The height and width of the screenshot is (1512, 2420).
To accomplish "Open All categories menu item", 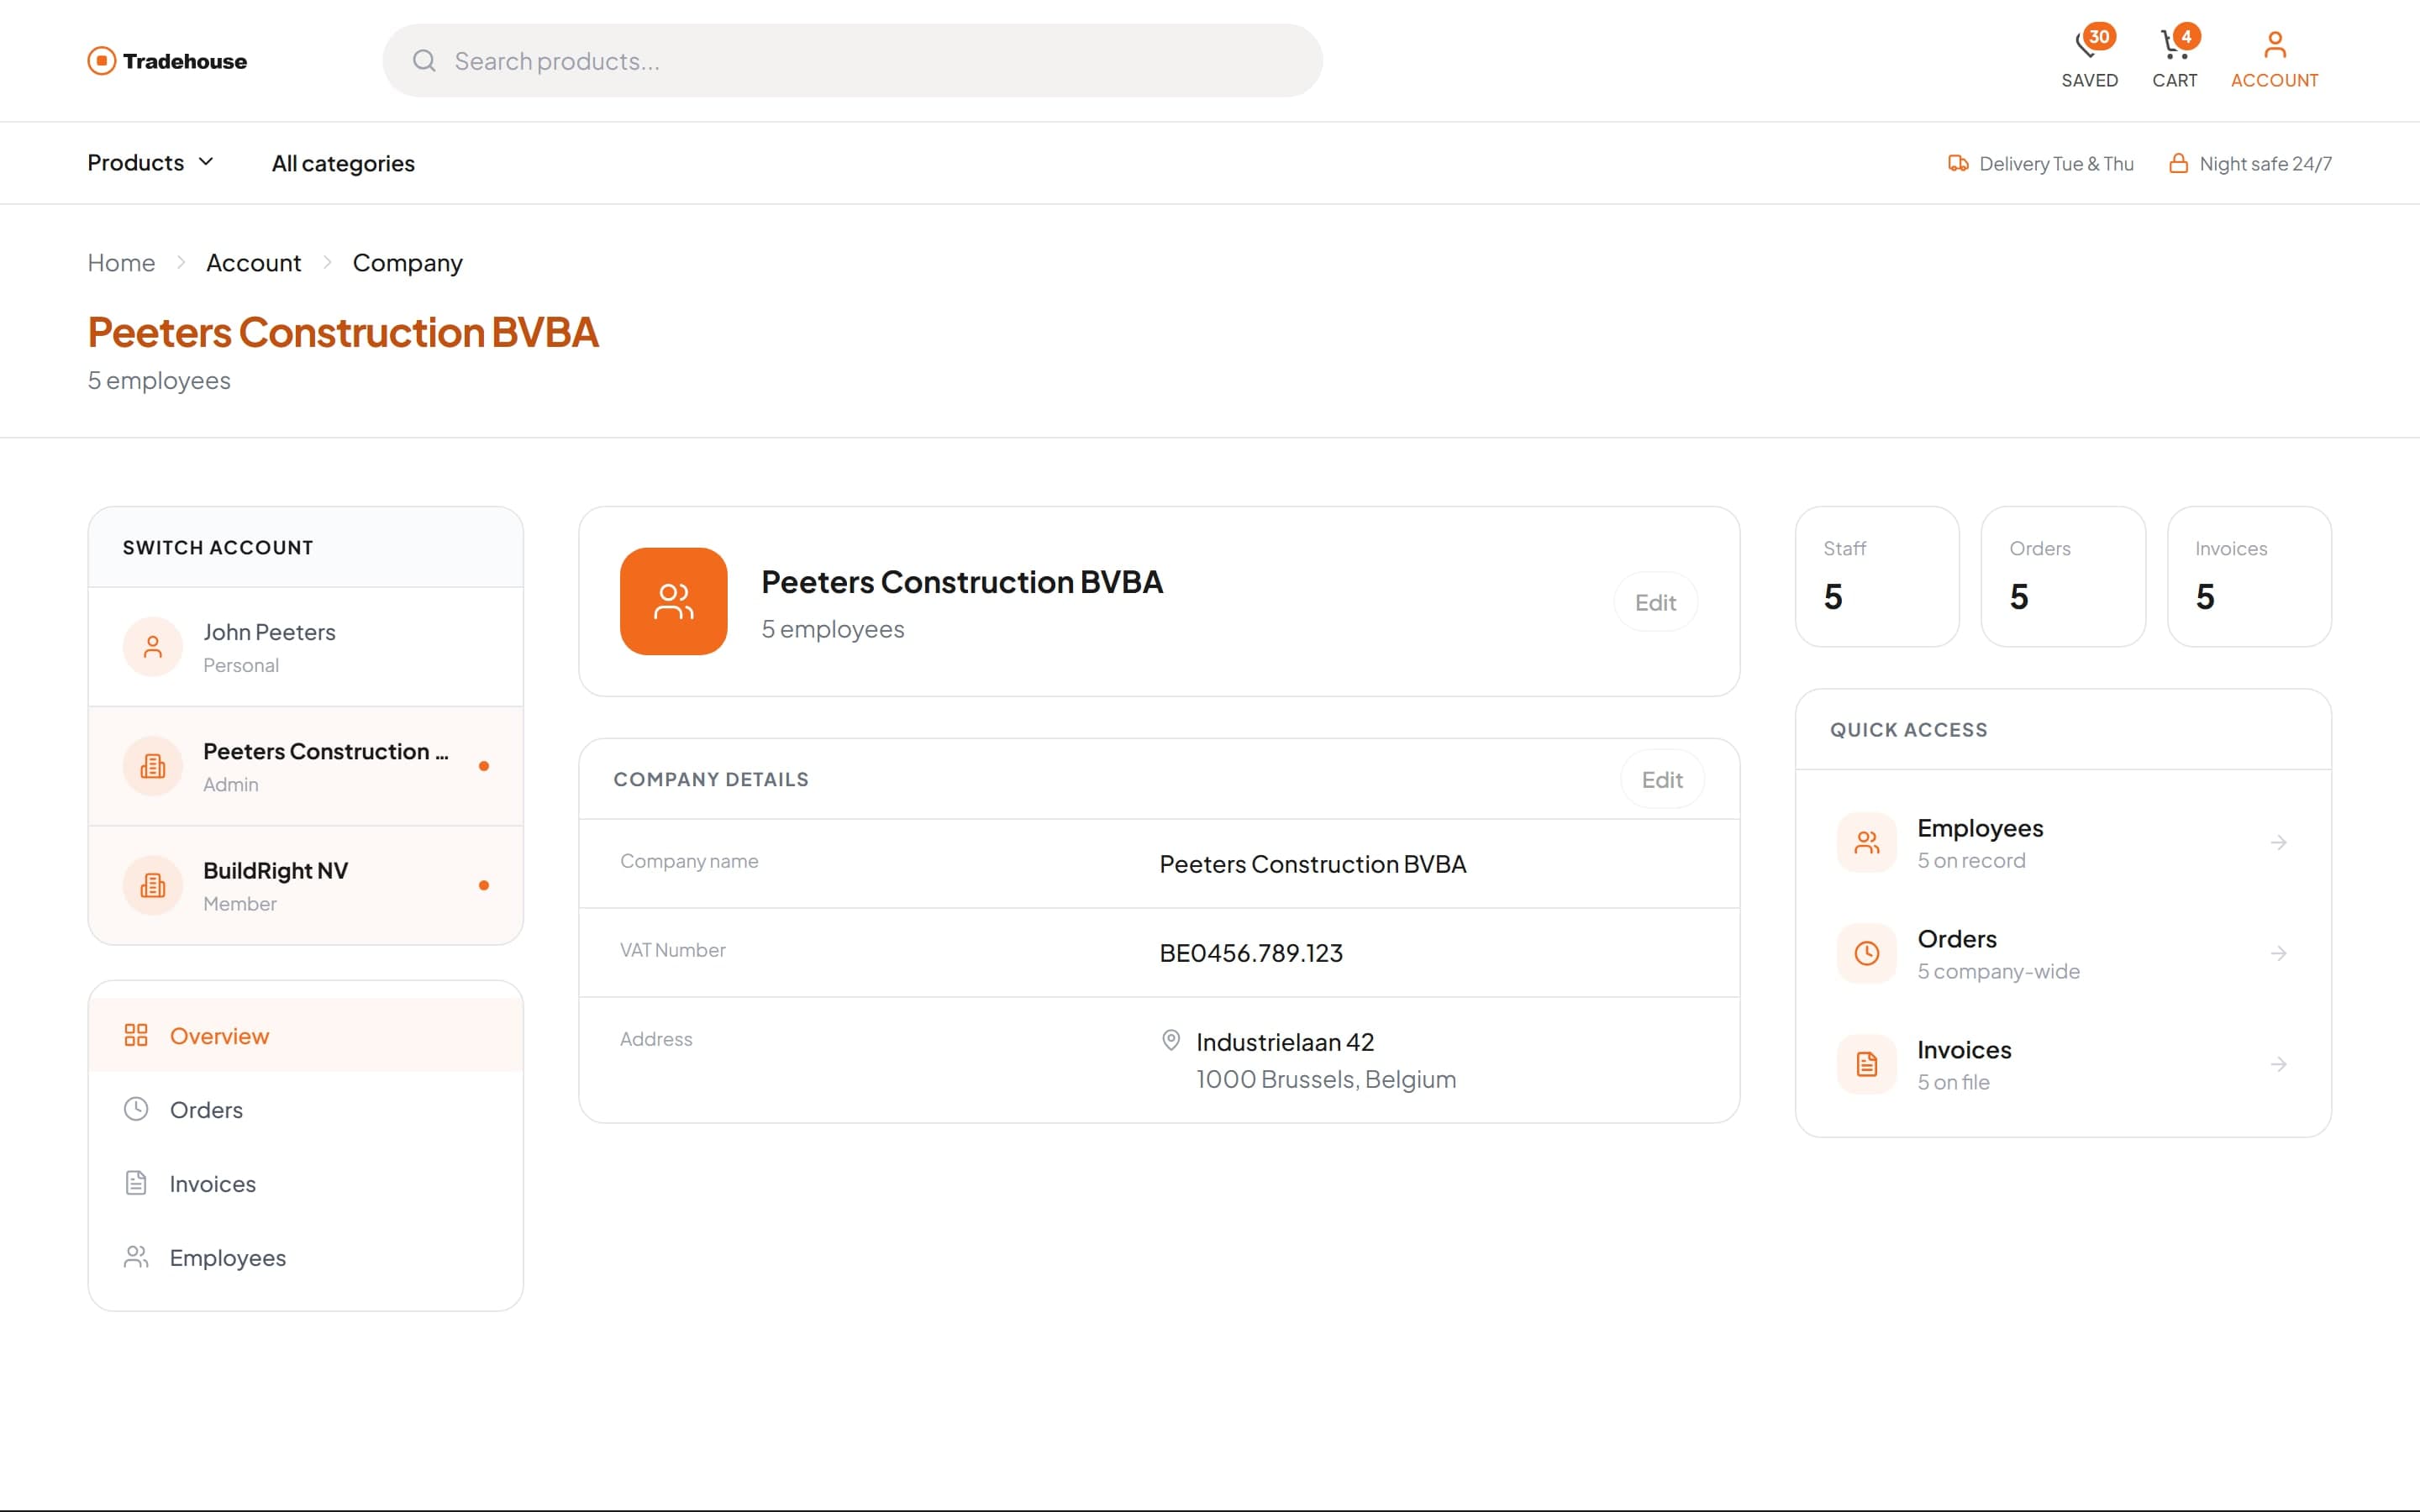I will (x=343, y=163).
